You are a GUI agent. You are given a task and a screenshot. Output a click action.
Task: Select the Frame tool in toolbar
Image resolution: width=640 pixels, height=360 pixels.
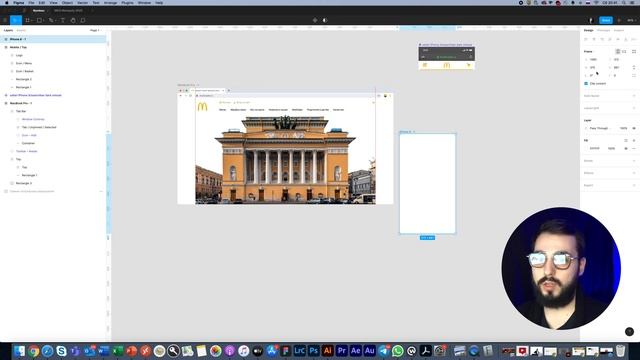point(27,20)
